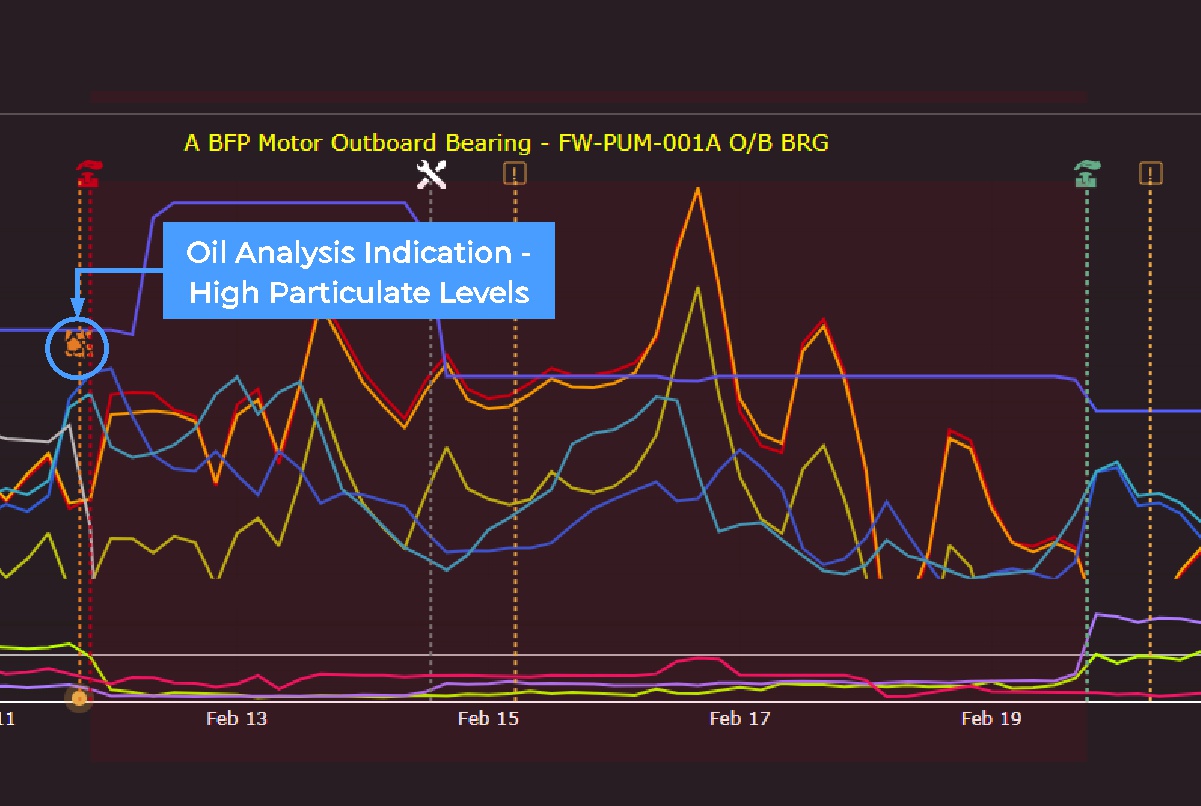The width and height of the screenshot is (1201, 806).
Task: Click the Feb 13 date label
Action: [x=237, y=718]
